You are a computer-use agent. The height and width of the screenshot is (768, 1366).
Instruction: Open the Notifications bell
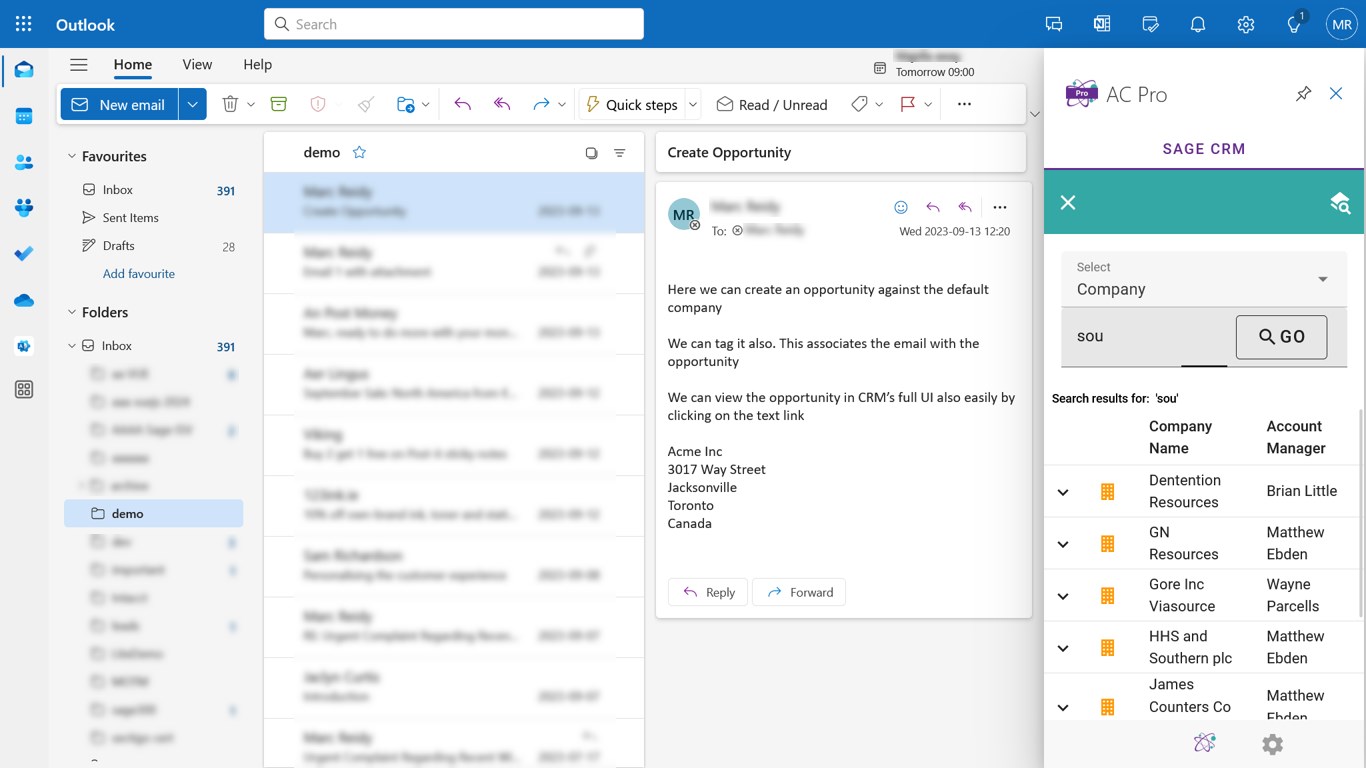(1198, 24)
